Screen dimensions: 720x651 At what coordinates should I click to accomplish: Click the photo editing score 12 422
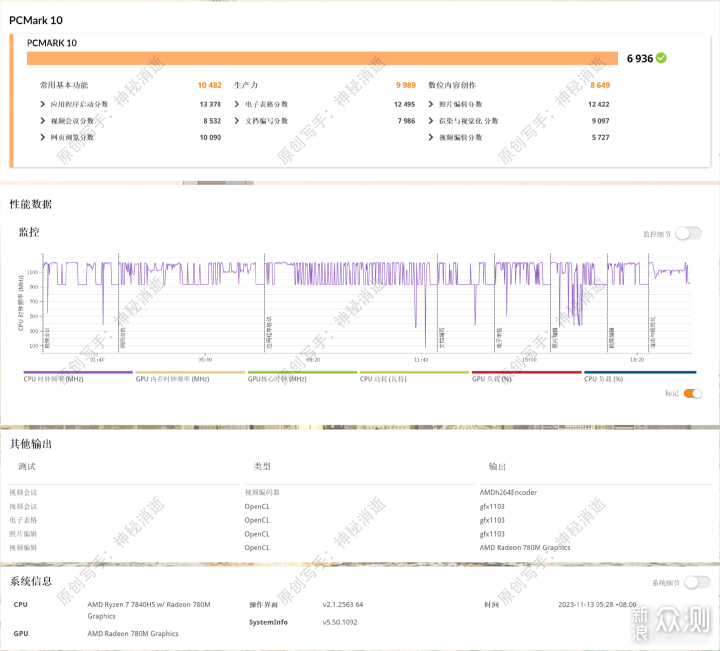coord(598,104)
